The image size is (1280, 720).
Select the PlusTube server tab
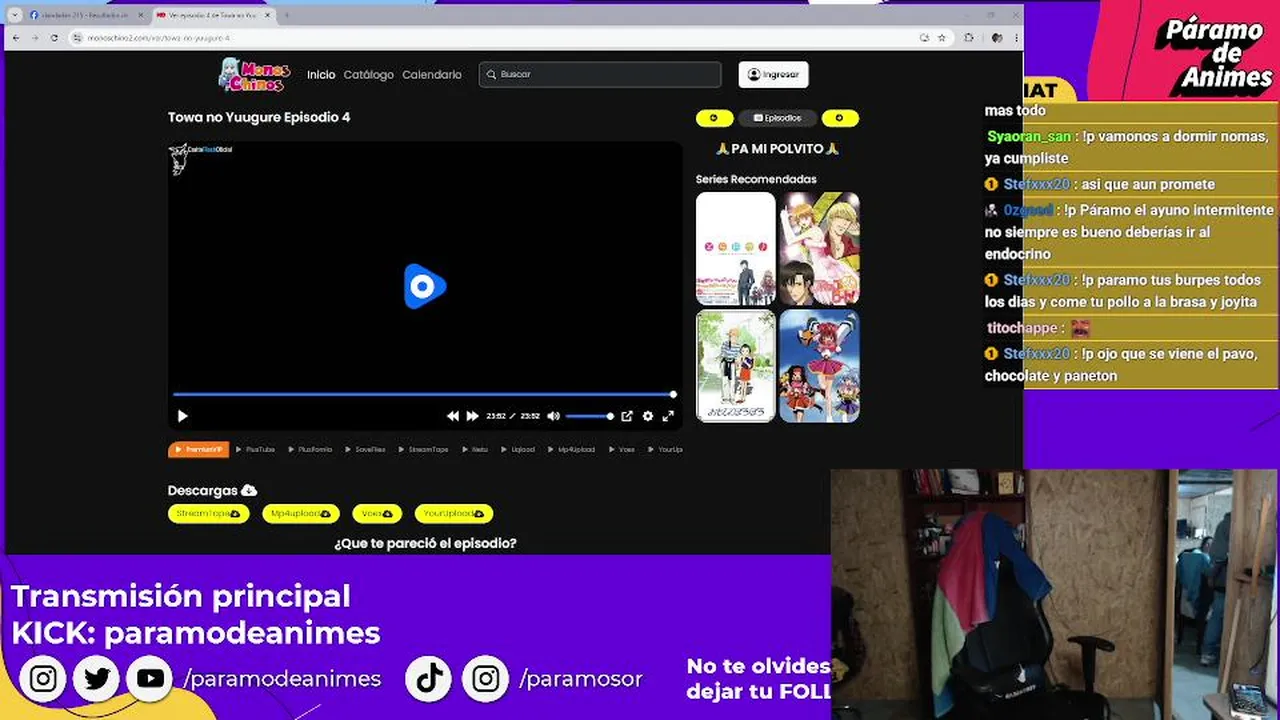[x=254, y=450]
